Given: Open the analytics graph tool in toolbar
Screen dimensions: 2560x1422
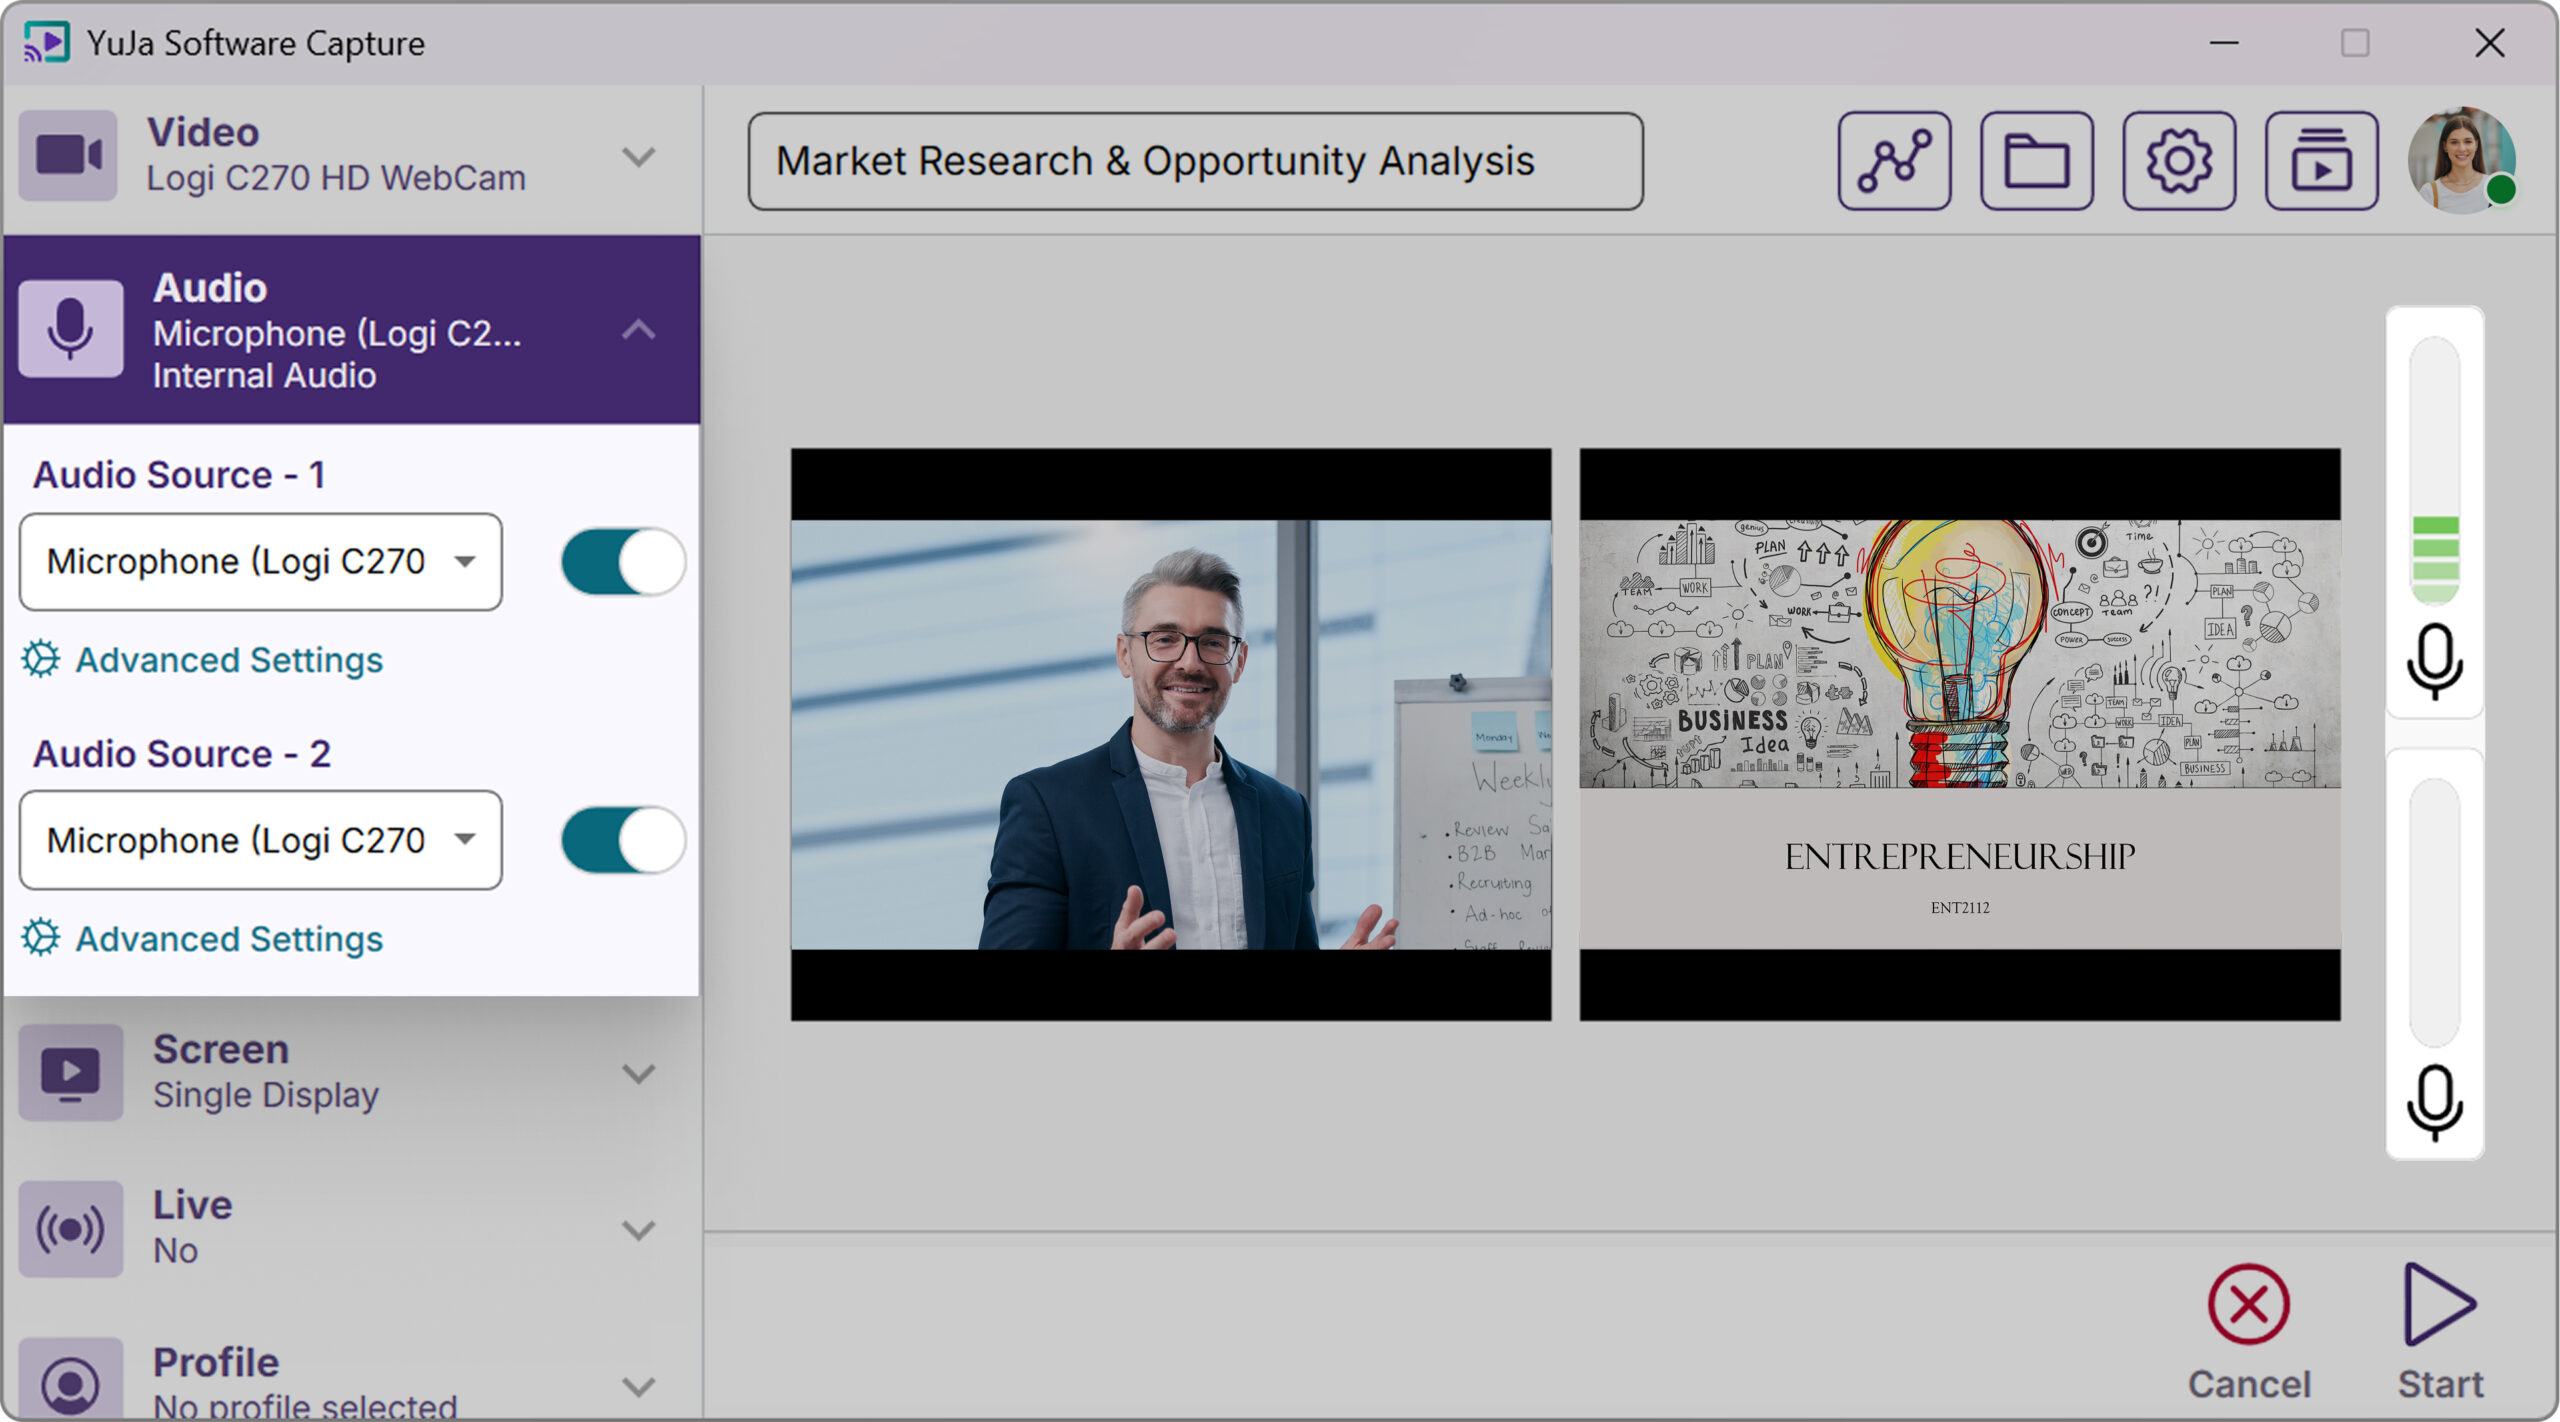Looking at the screenshot, I should 1894,160.
